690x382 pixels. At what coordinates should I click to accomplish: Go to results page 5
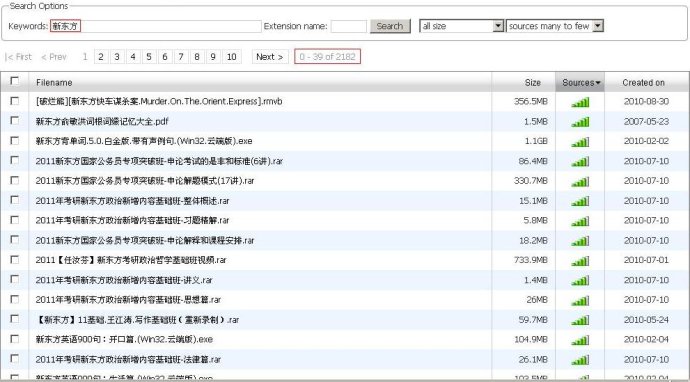(149, 57)
